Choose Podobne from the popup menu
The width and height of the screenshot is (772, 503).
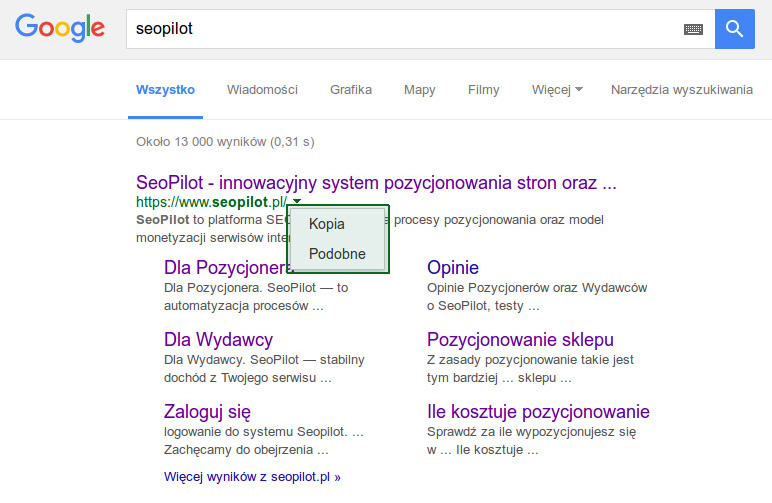(337, 254)
